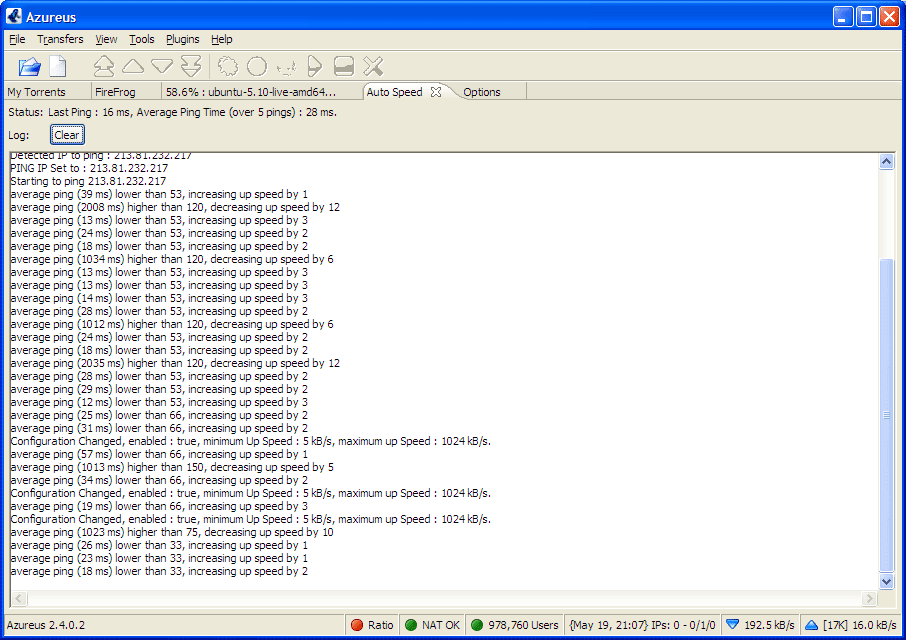
Task: Click the 192.5 kB/s download speed value
Action: (x=769, y=625)
